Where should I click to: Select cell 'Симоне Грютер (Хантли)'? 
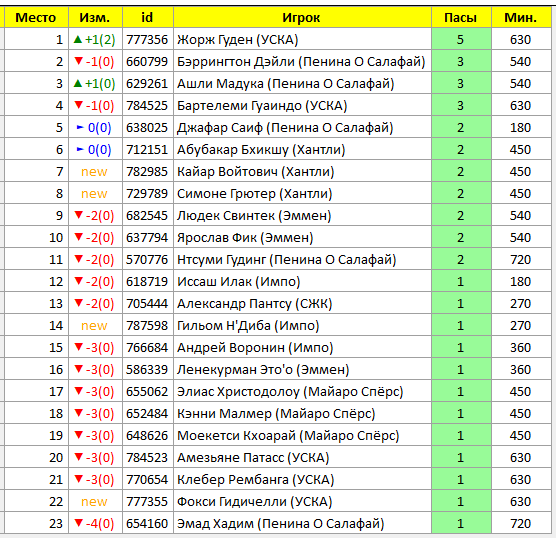302,193
